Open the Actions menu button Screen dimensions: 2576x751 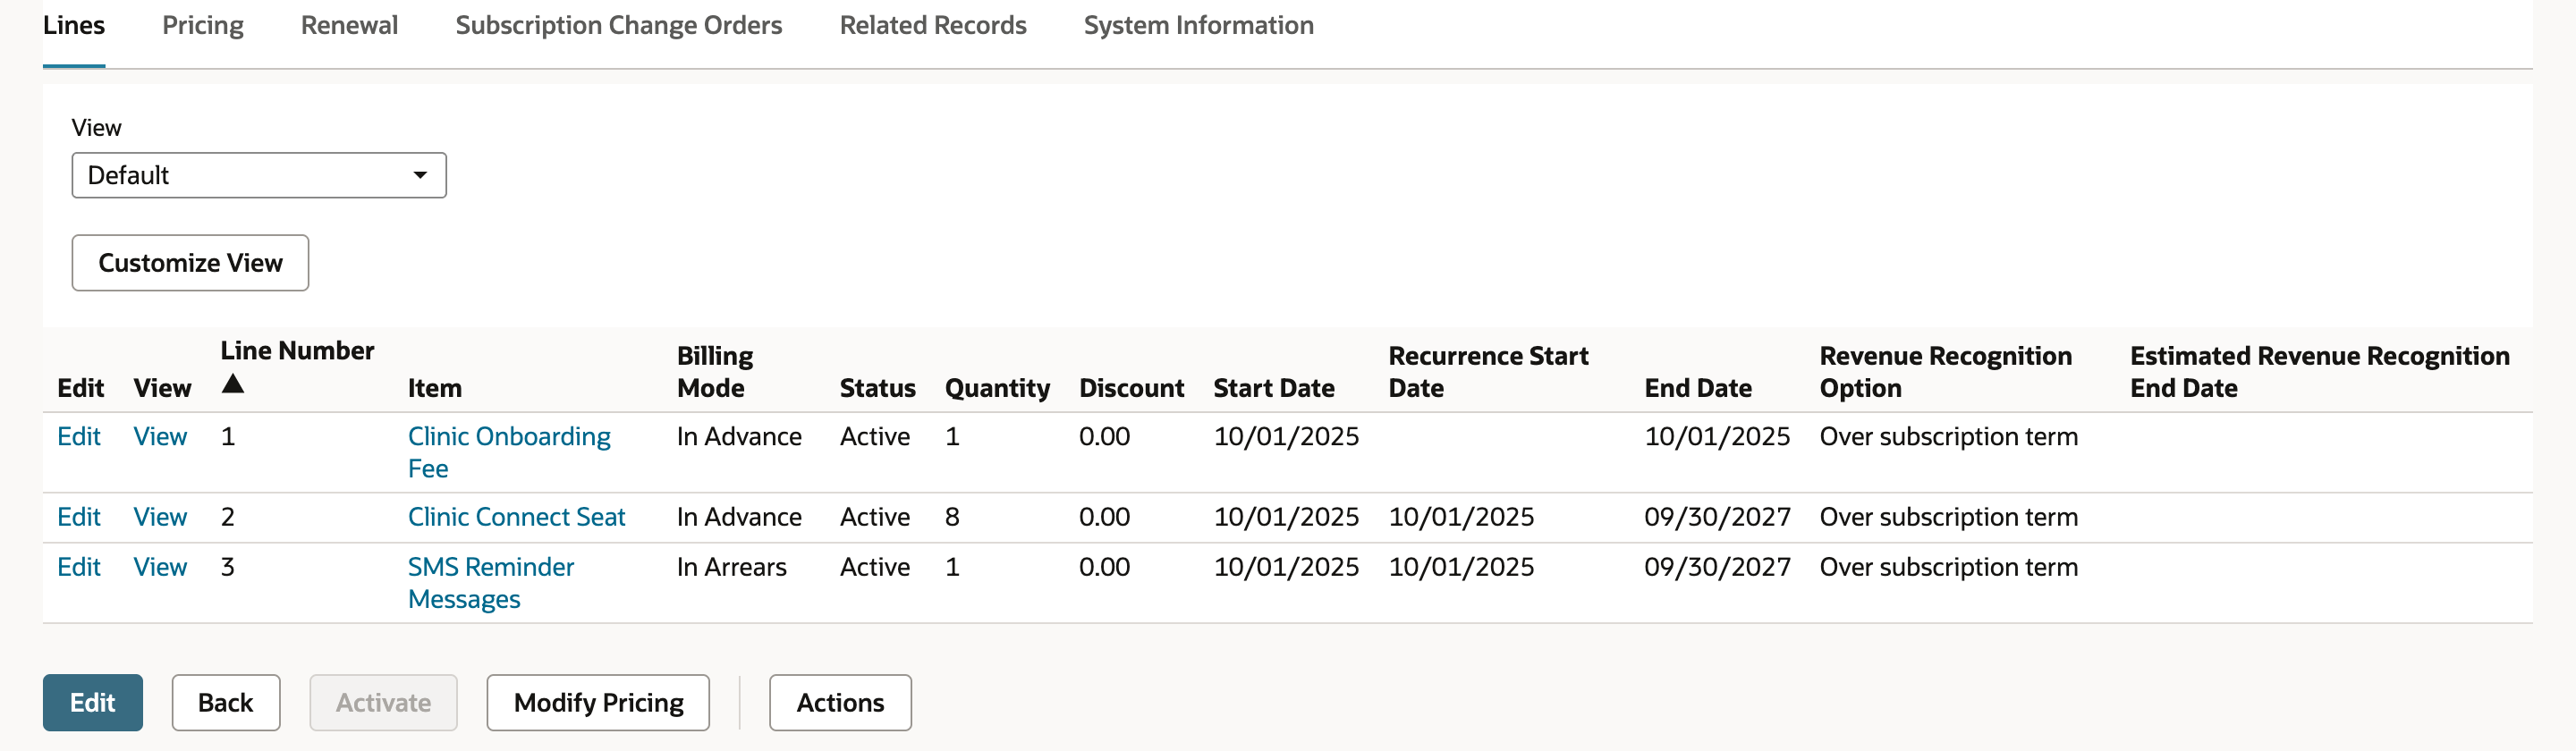point(840,702)
